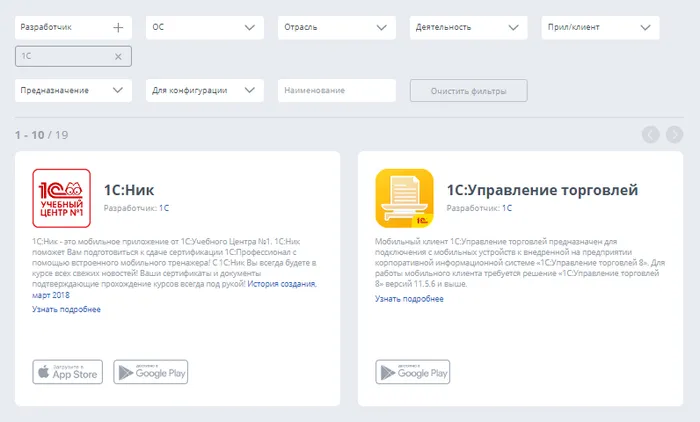700x422 pixels.
Task: Open the 1С:Управление торговлей title
Action: coord(542,190)
